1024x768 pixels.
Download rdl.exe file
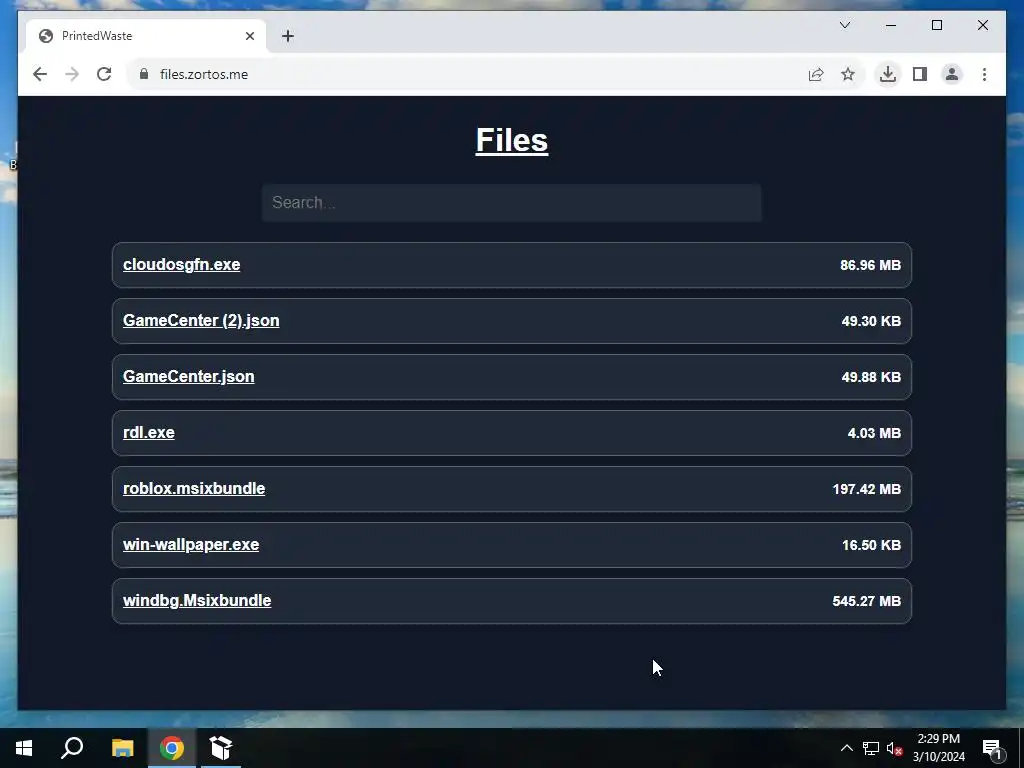[x=149, y=432]
